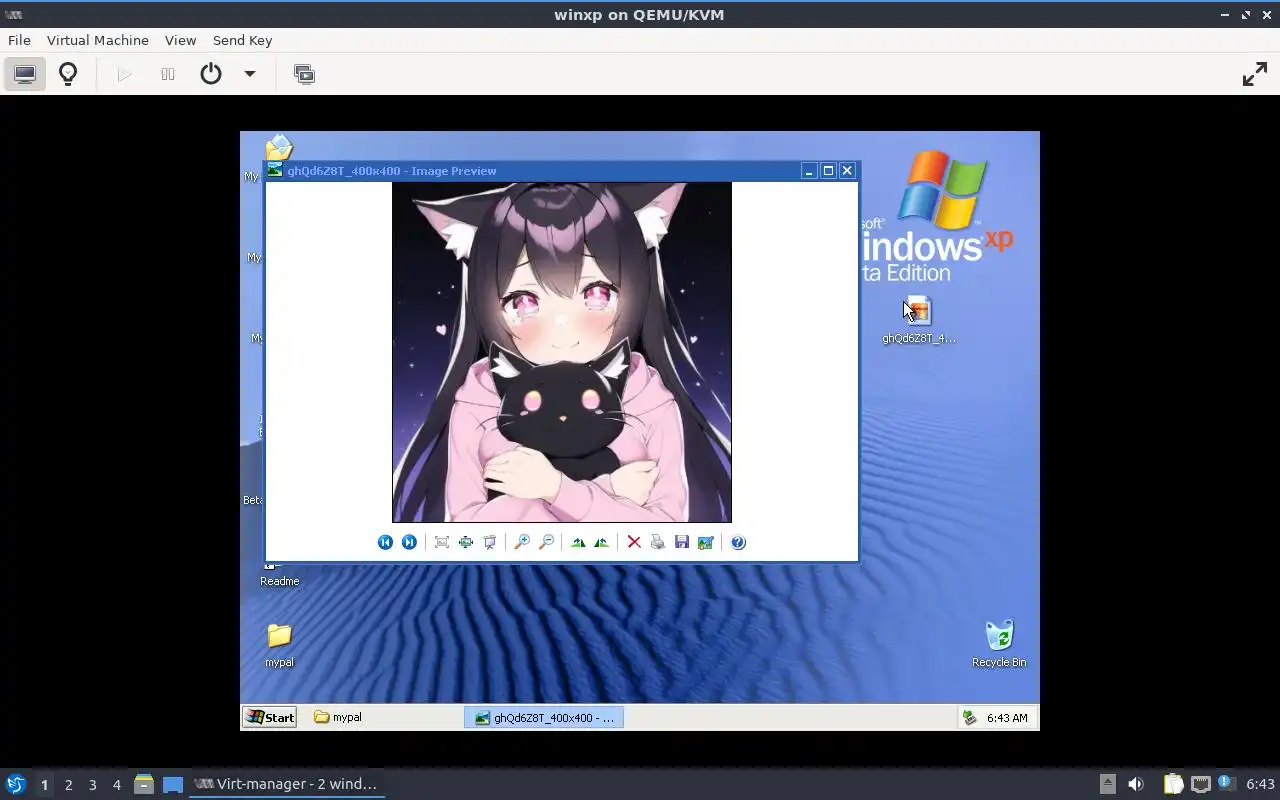Open host file manager panel icon

(144, 784)
